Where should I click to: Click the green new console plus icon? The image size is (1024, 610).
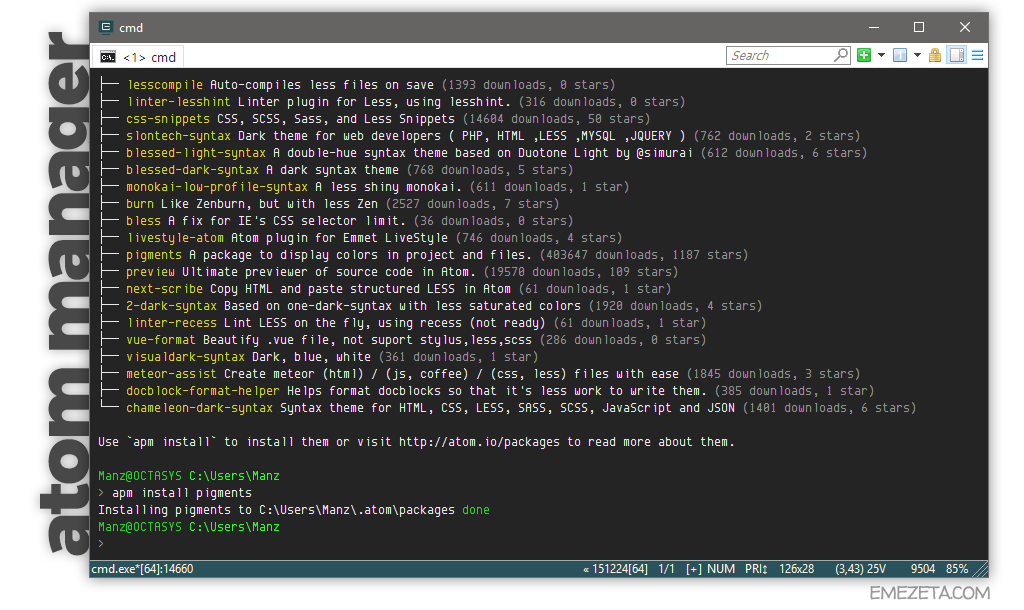click(x=864, y=56)
